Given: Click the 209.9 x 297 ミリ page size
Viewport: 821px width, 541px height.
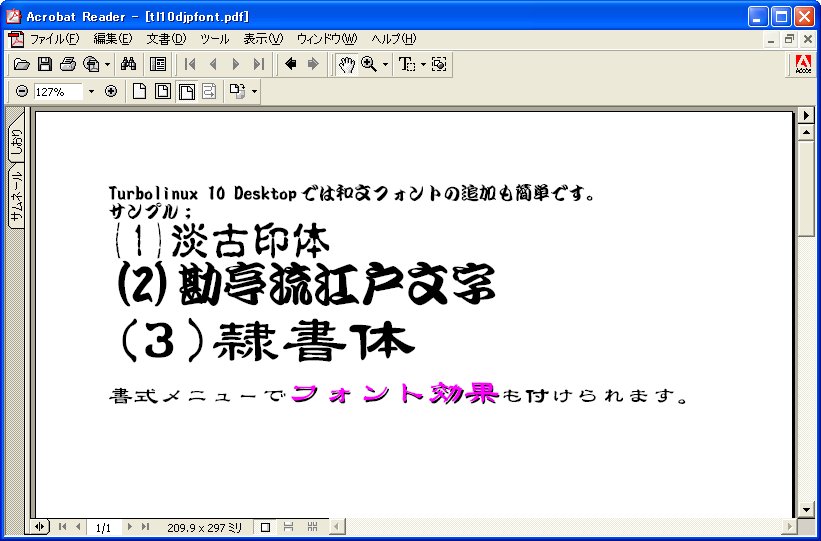Looking at the screenshot, I should [x=204, y=527].
